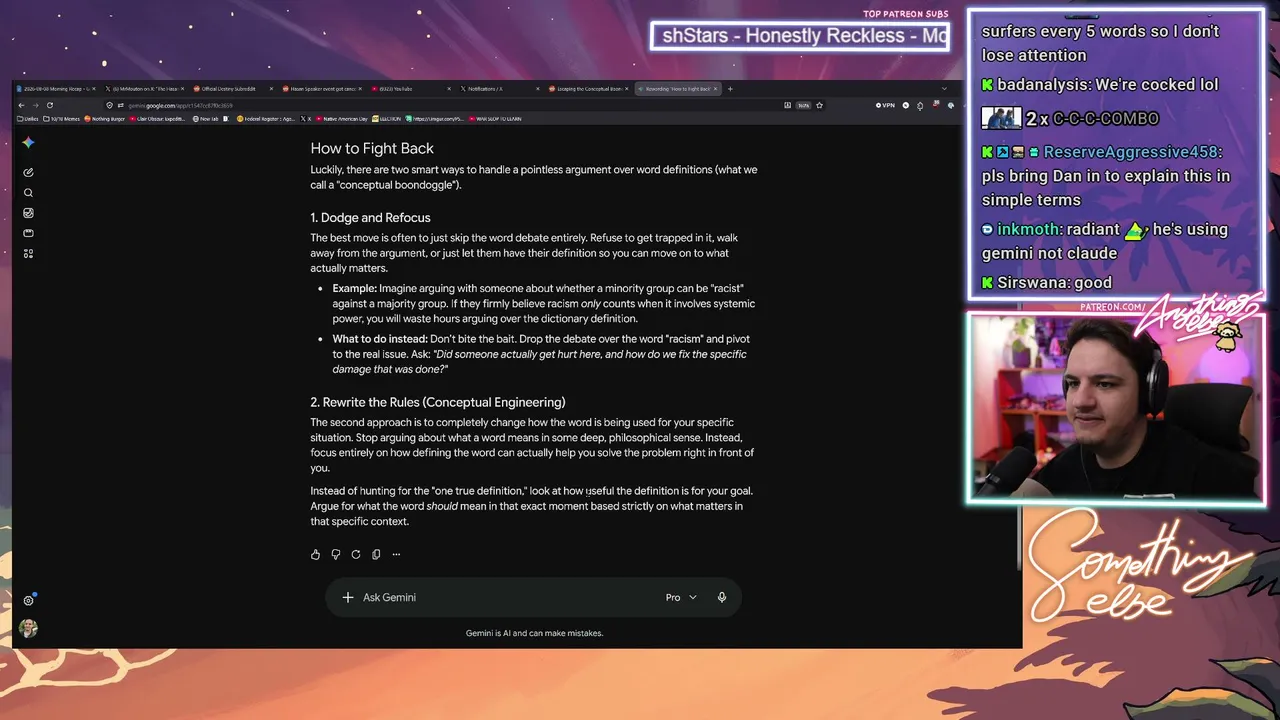
Task: Switch to the Escaping the Conceptual Boondoggle tab
Action: pos(586,89)
